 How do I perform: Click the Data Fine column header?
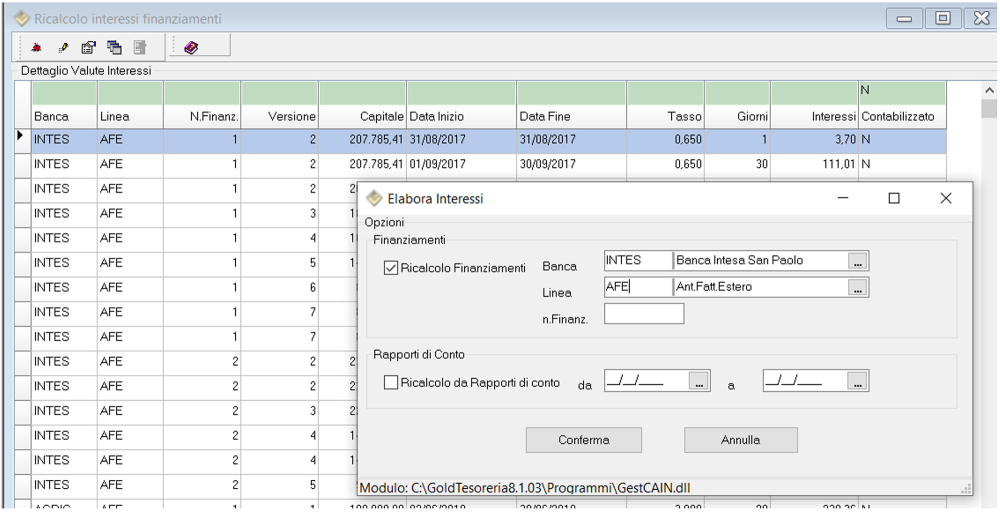tap(571, 117)
